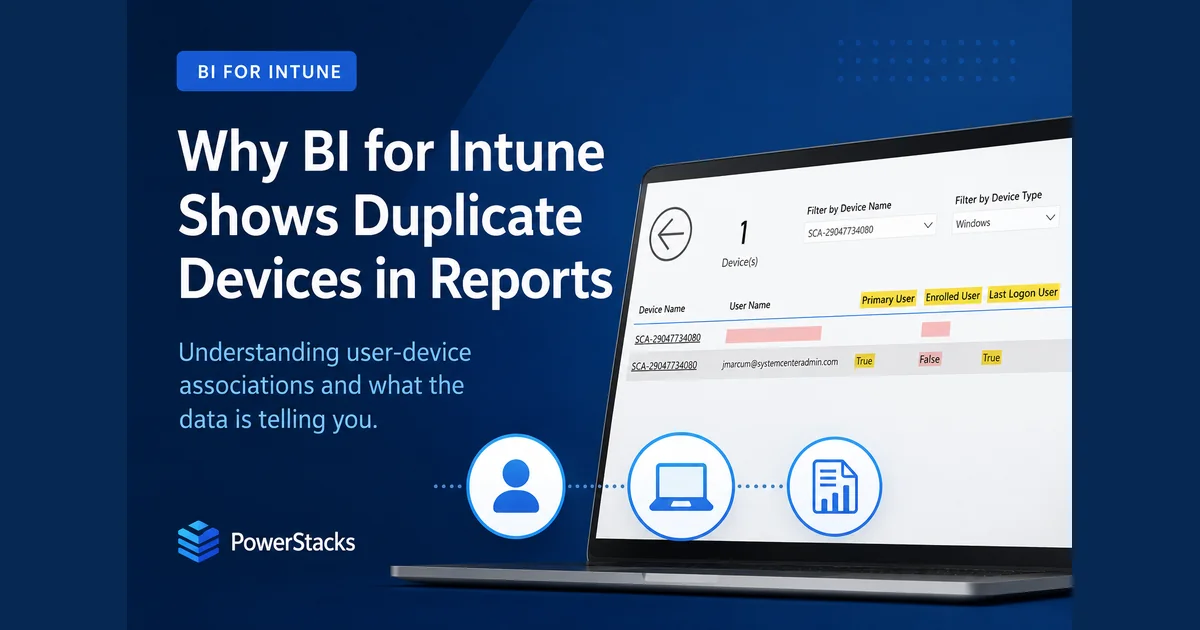The width and height of the screenshot is (1200, 630).
Task: Click the True primary user value
Action: (864, 361)
